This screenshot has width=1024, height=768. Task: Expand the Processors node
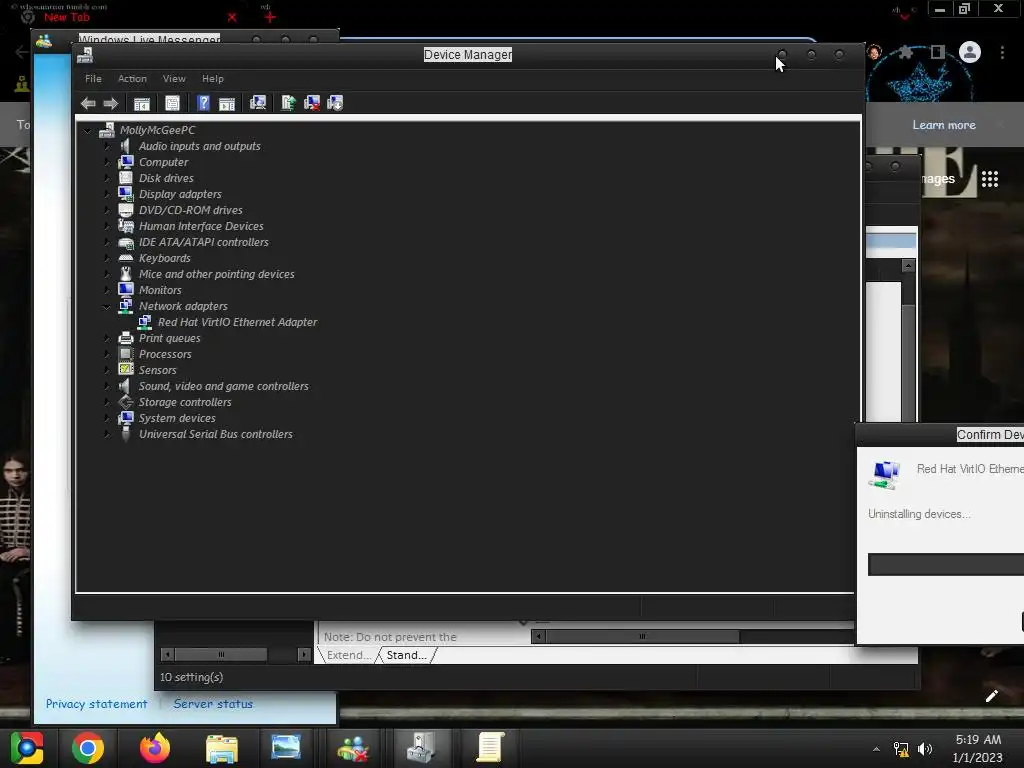(107, 354)
